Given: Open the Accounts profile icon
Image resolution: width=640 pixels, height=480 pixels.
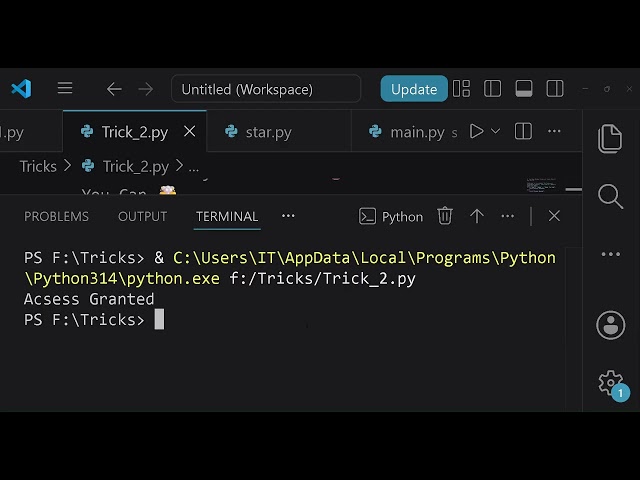Looking at the screenshot, I should tap(611, 325).
